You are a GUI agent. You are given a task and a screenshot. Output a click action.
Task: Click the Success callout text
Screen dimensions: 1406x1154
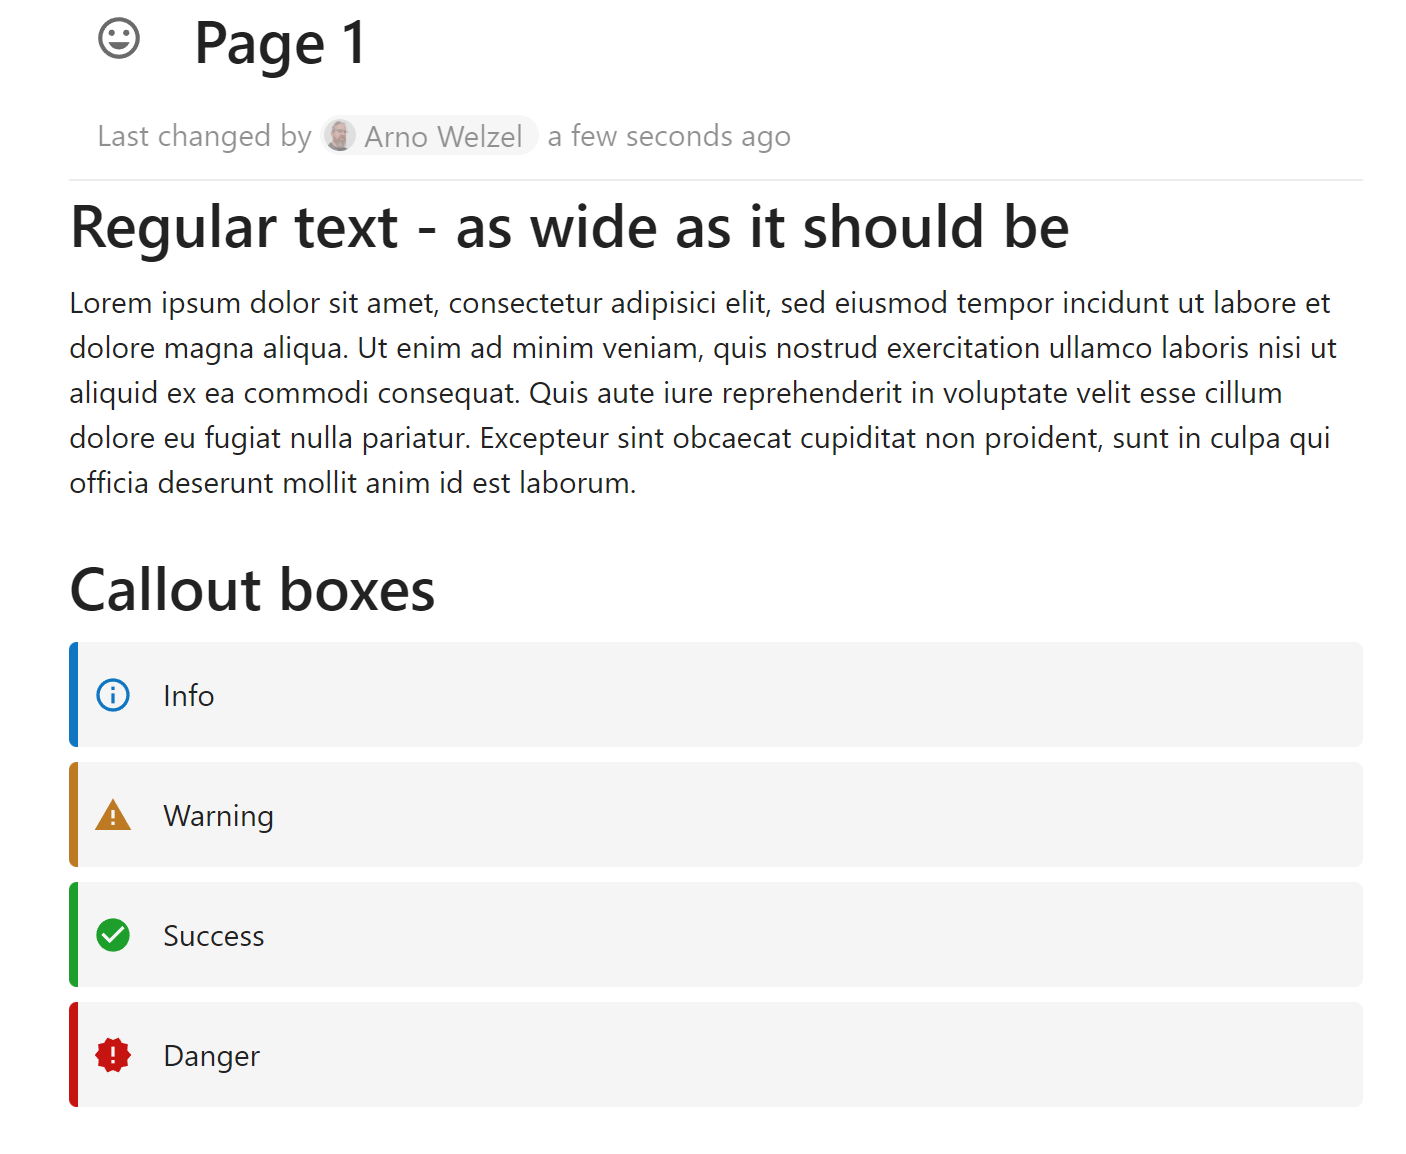(214, 936)
